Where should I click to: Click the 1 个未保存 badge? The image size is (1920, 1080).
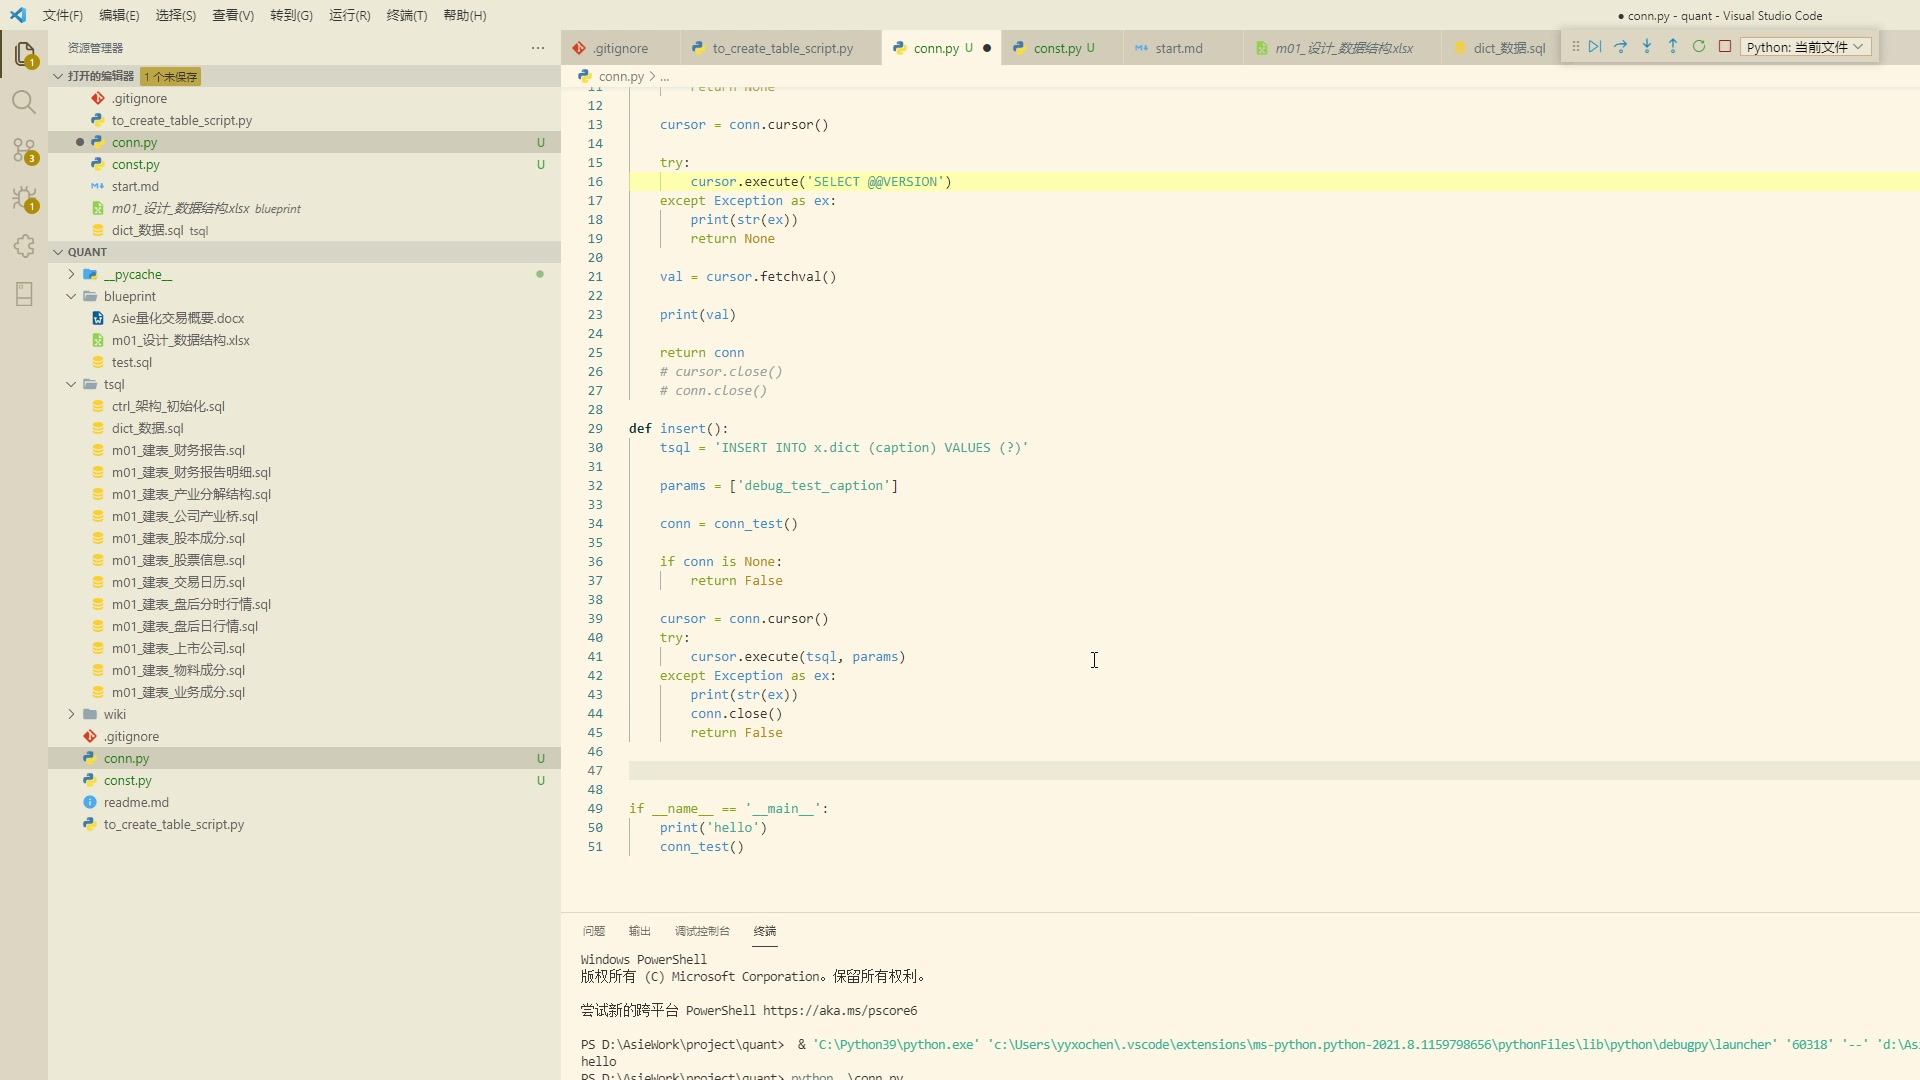(170, 77)
